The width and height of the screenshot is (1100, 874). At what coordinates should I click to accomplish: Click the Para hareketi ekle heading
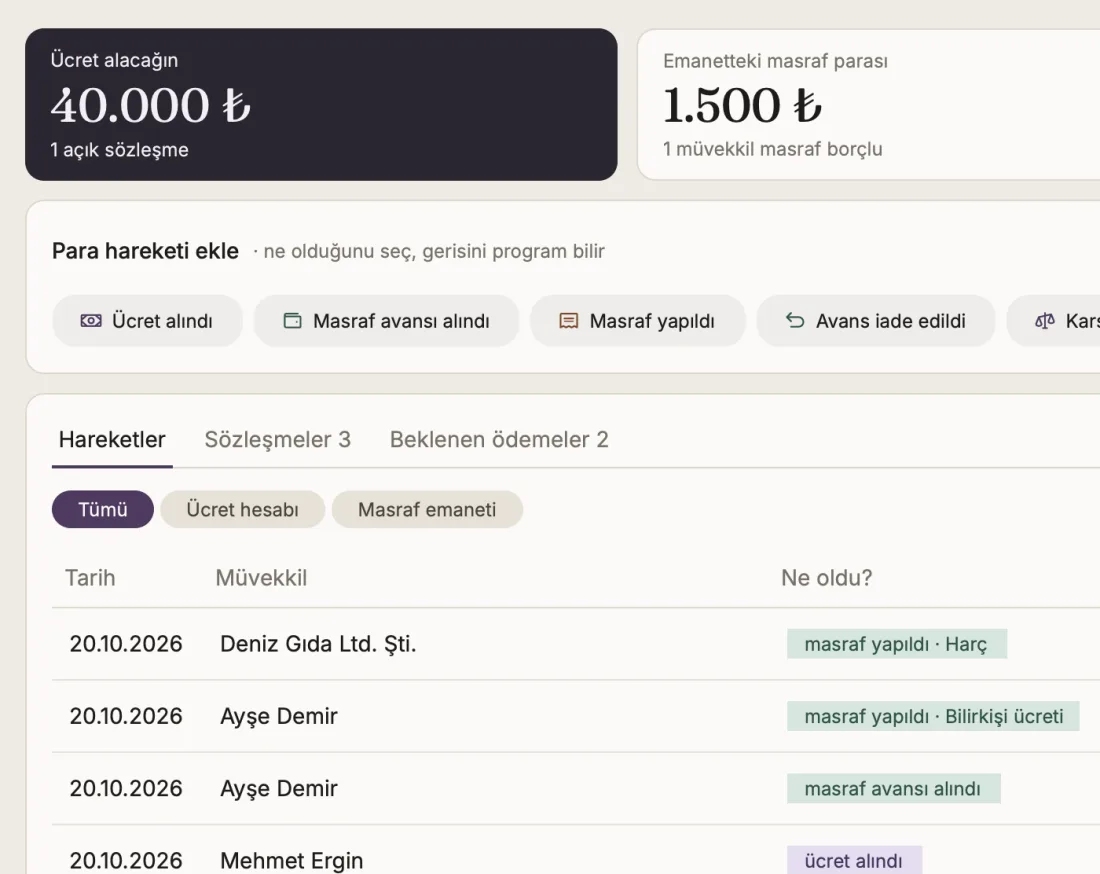[145, 251]
